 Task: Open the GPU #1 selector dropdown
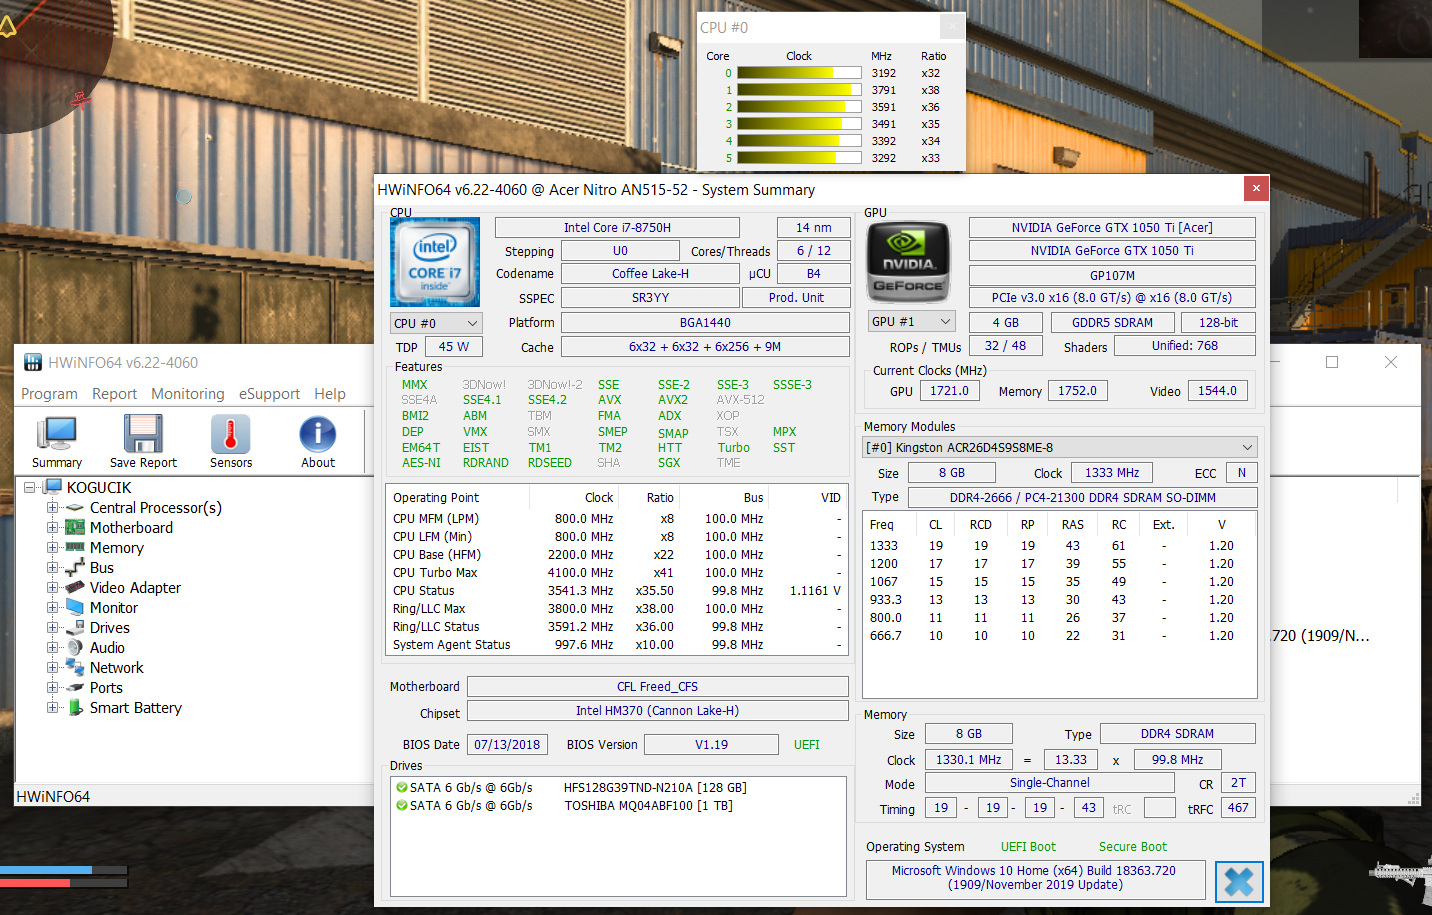click(x=911, y=321)
